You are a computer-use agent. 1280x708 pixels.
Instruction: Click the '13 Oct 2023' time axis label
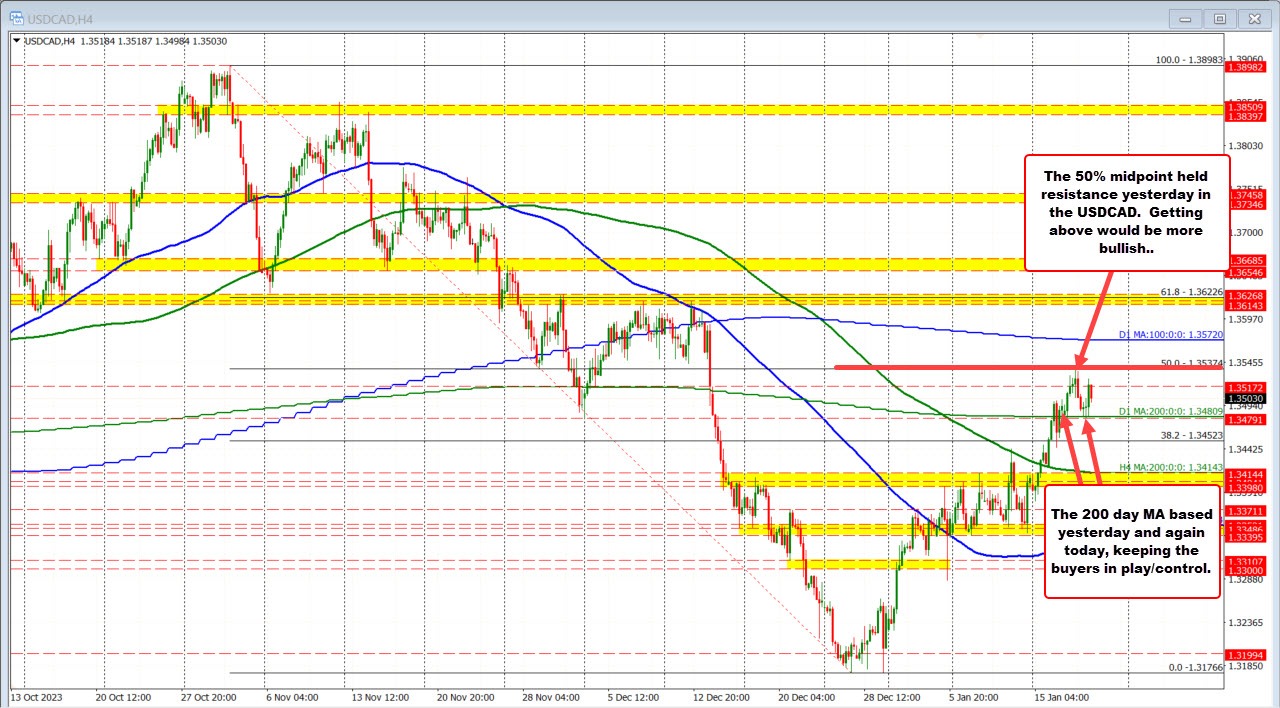point(38,698)
